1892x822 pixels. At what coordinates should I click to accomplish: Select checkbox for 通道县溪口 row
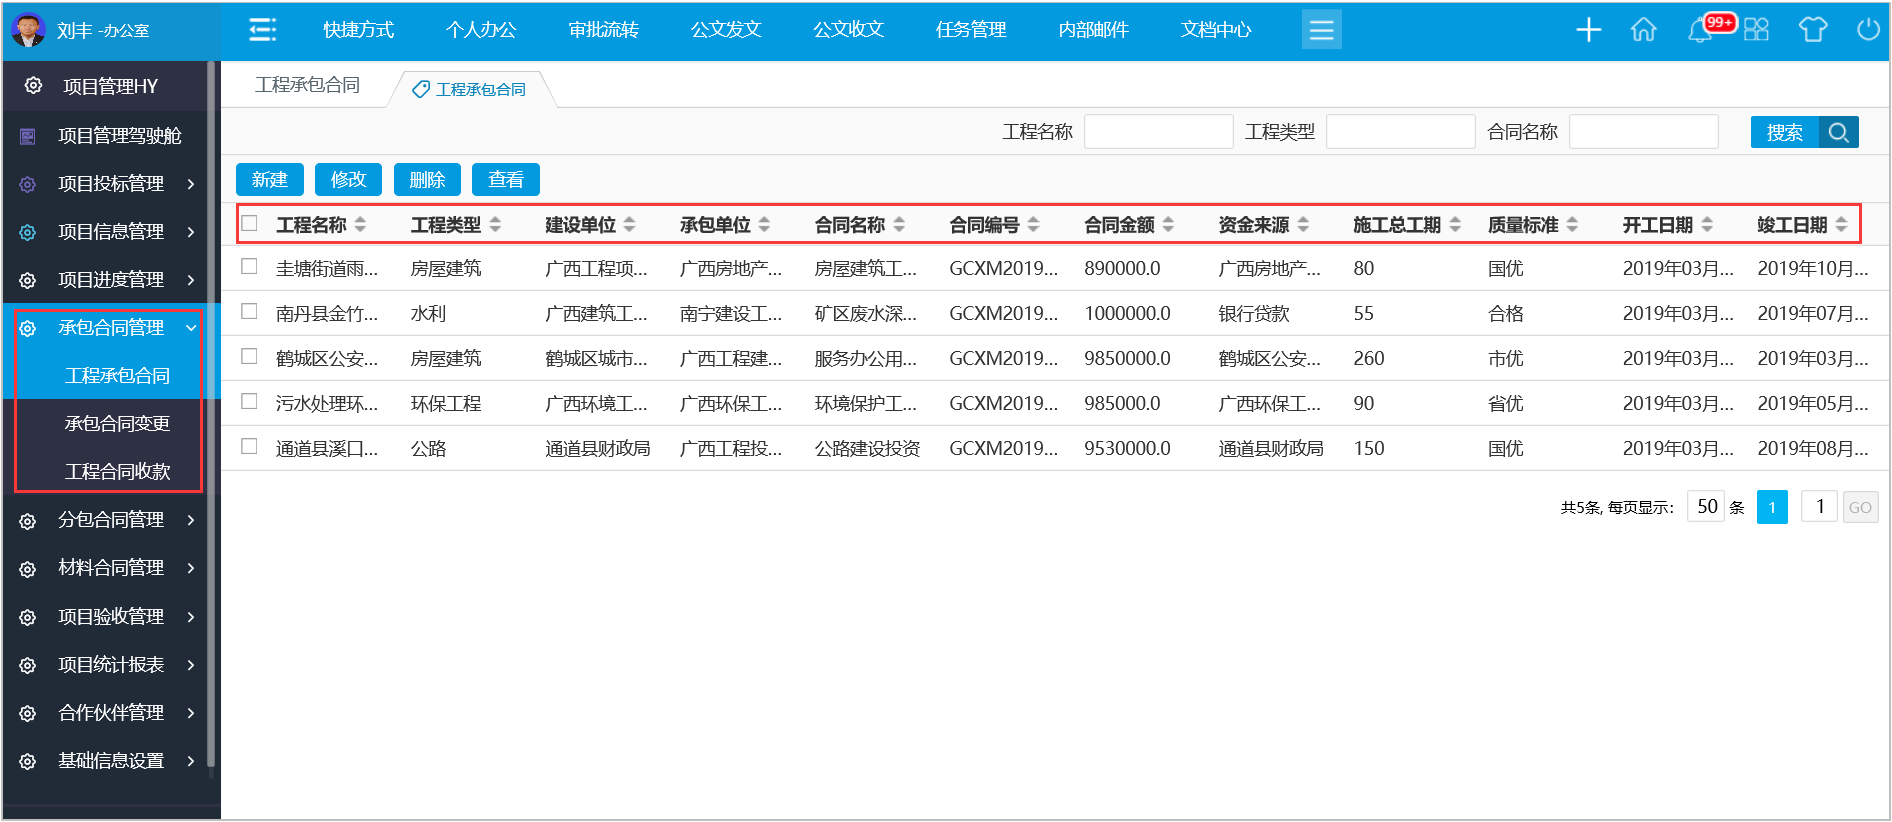point(250,447)
